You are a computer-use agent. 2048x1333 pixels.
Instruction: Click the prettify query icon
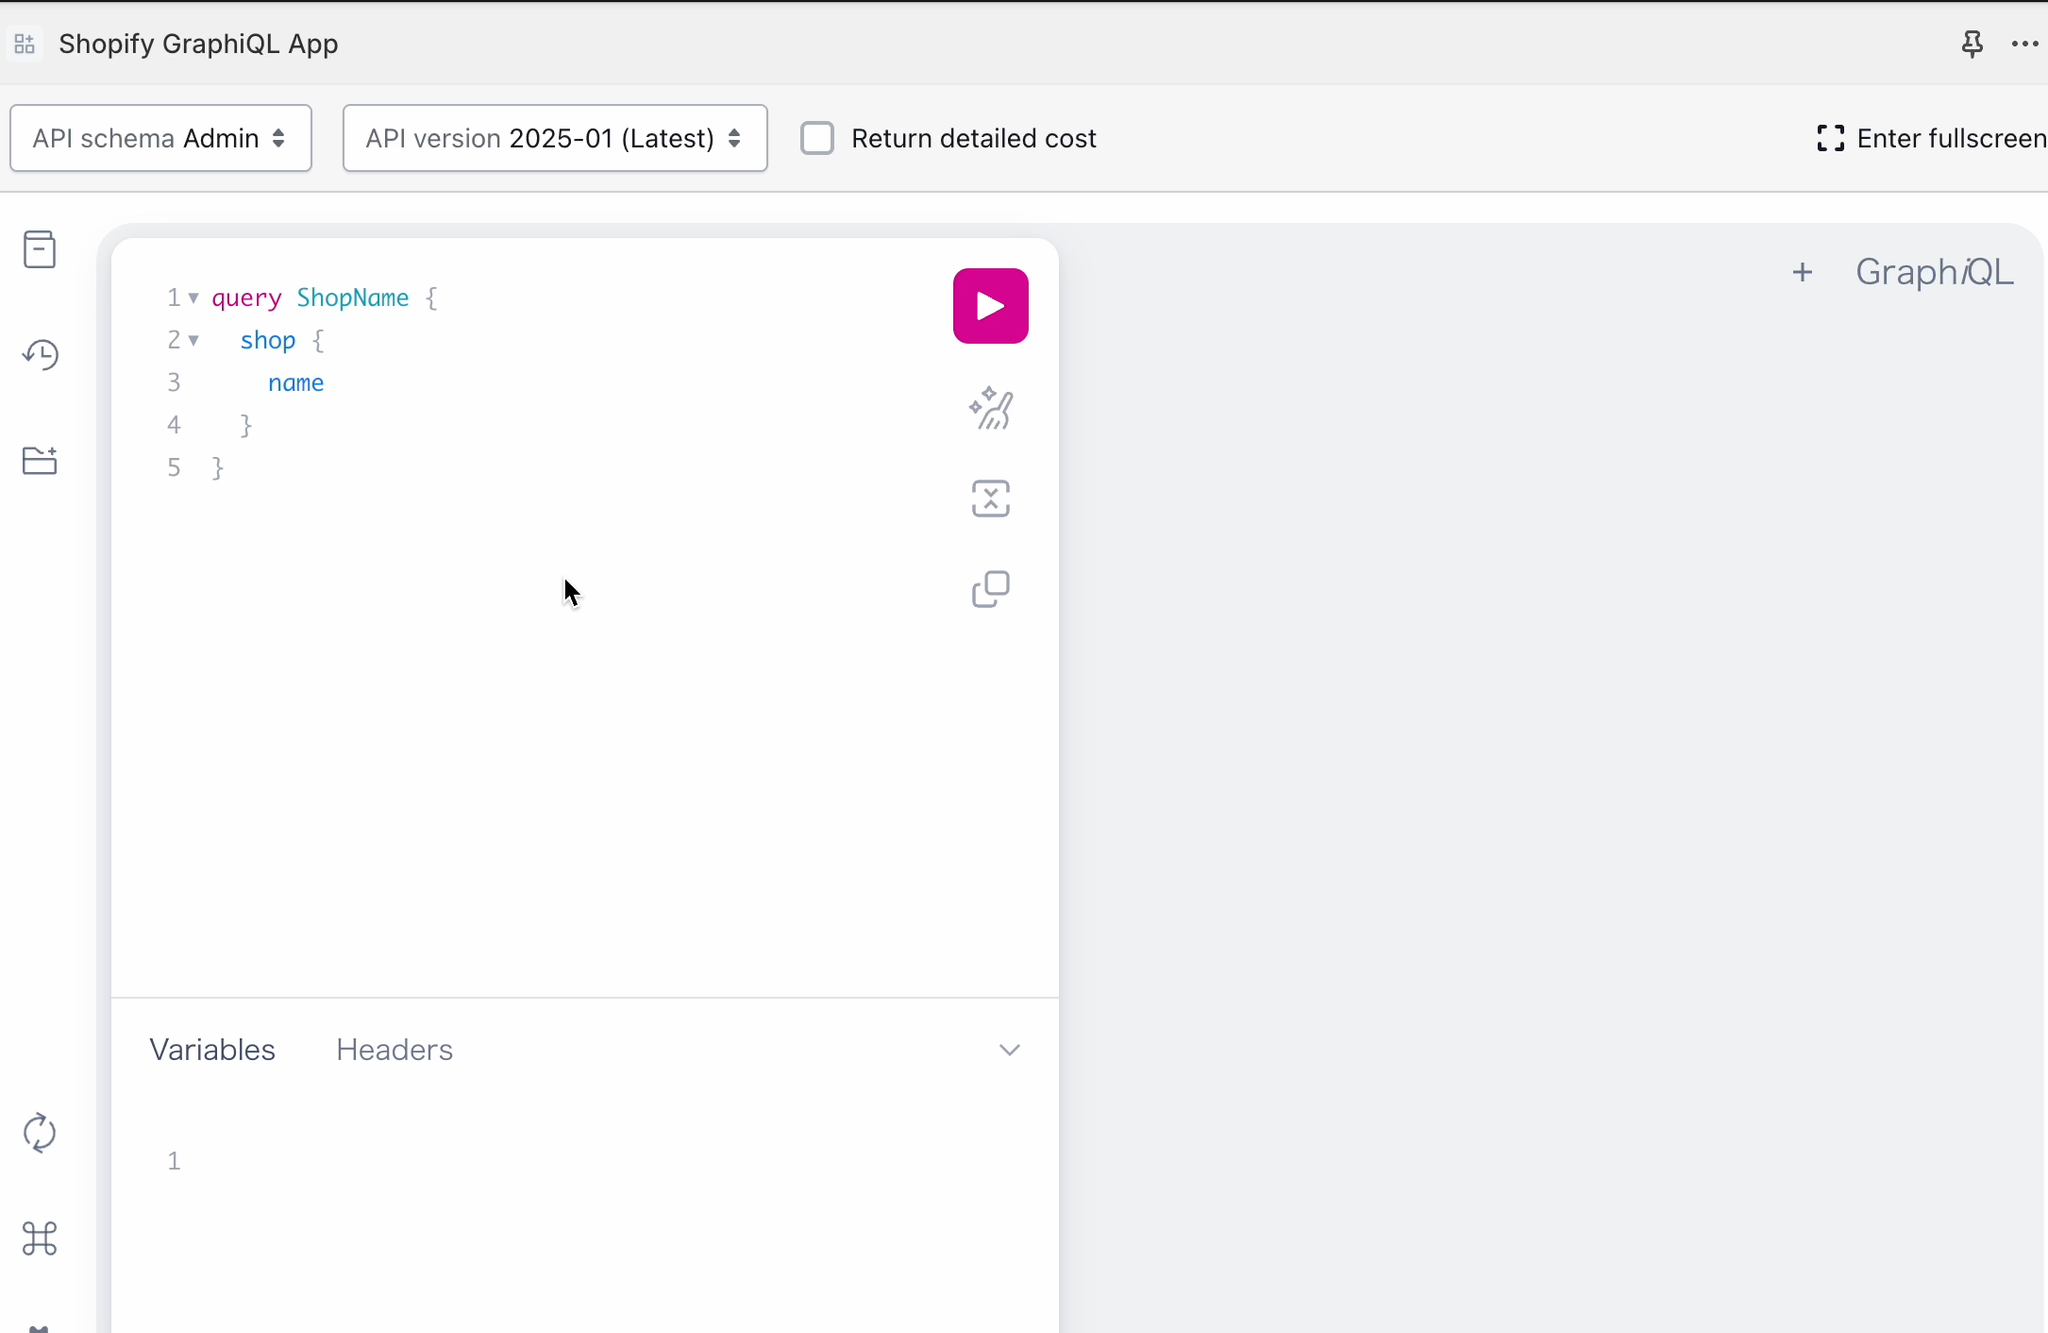pyautogui.click(x=990, y=408)
